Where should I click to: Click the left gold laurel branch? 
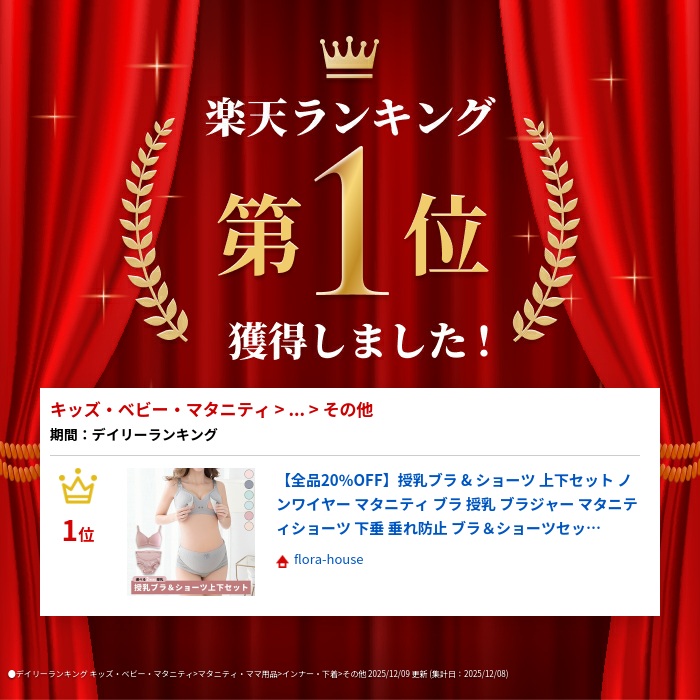pyautogui.click(x=154, y=229)
